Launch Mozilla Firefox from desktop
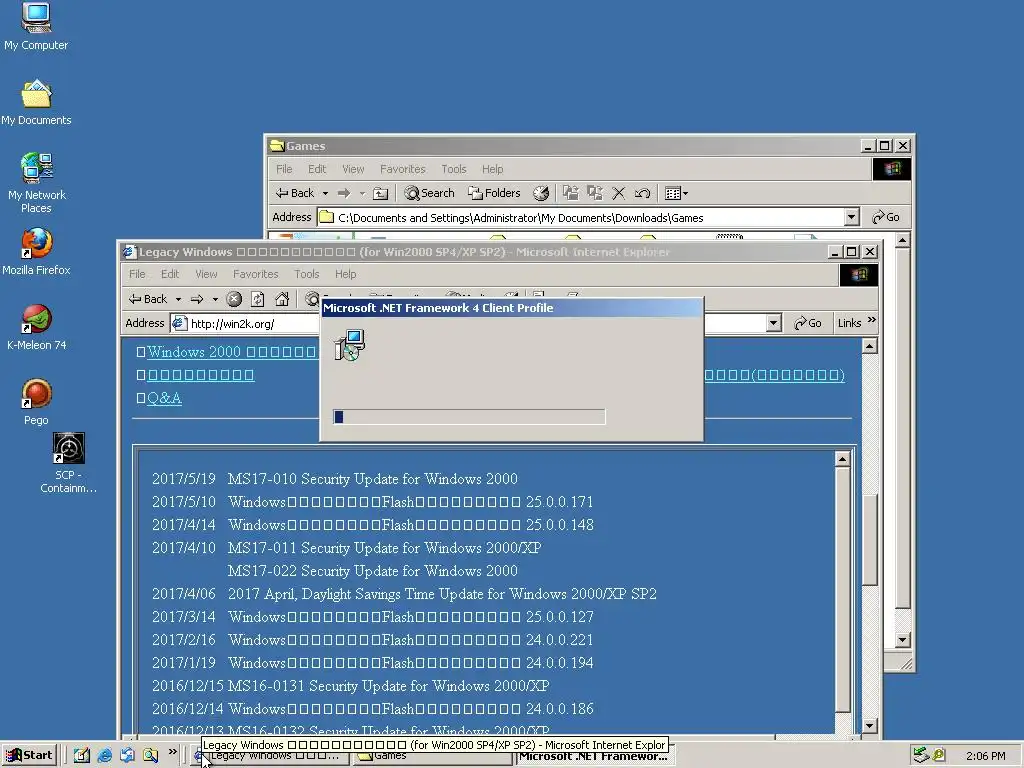 coord(36,251)
